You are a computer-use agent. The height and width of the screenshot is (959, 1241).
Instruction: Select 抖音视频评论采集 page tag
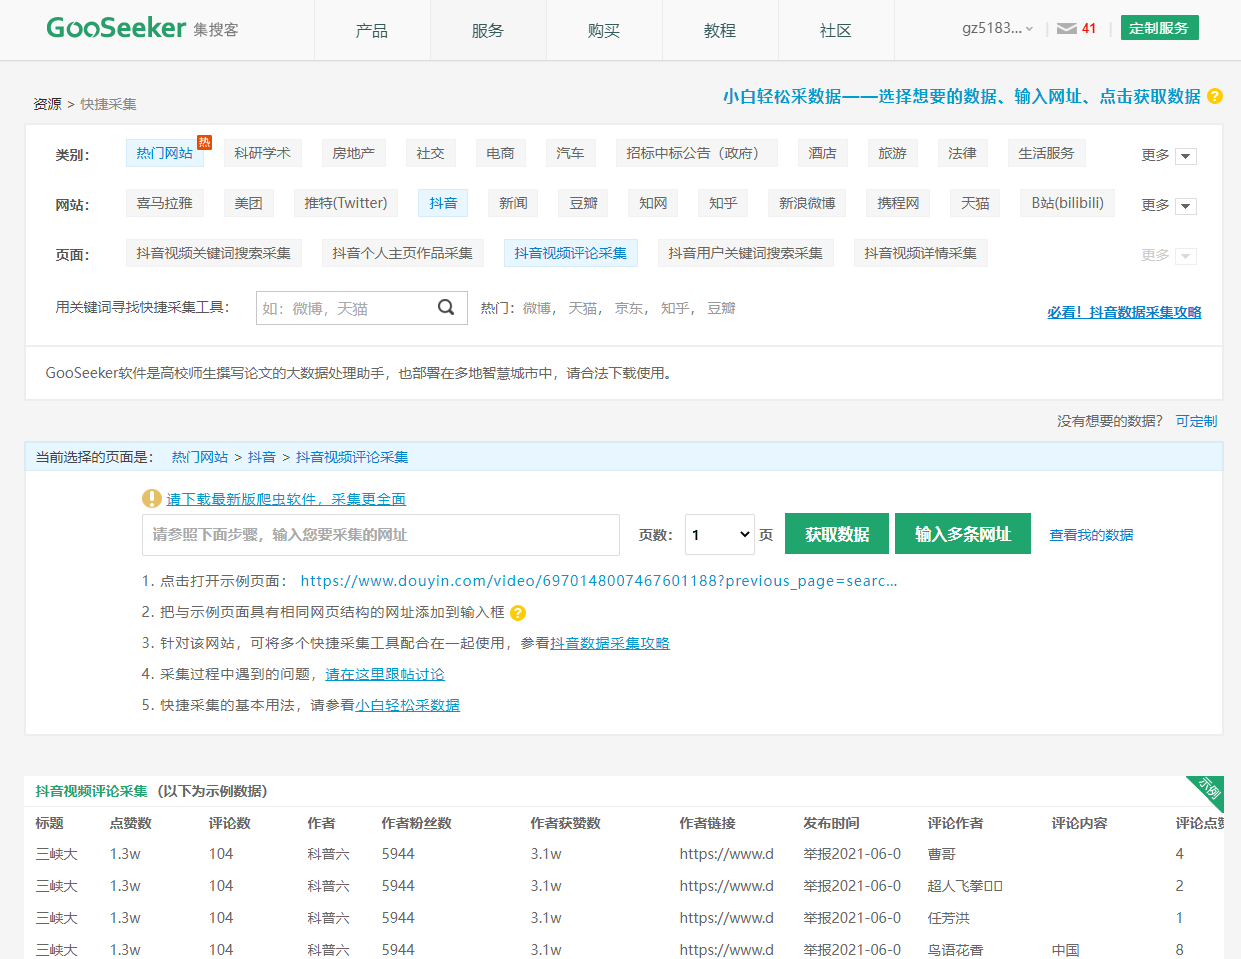coord(570,253)
